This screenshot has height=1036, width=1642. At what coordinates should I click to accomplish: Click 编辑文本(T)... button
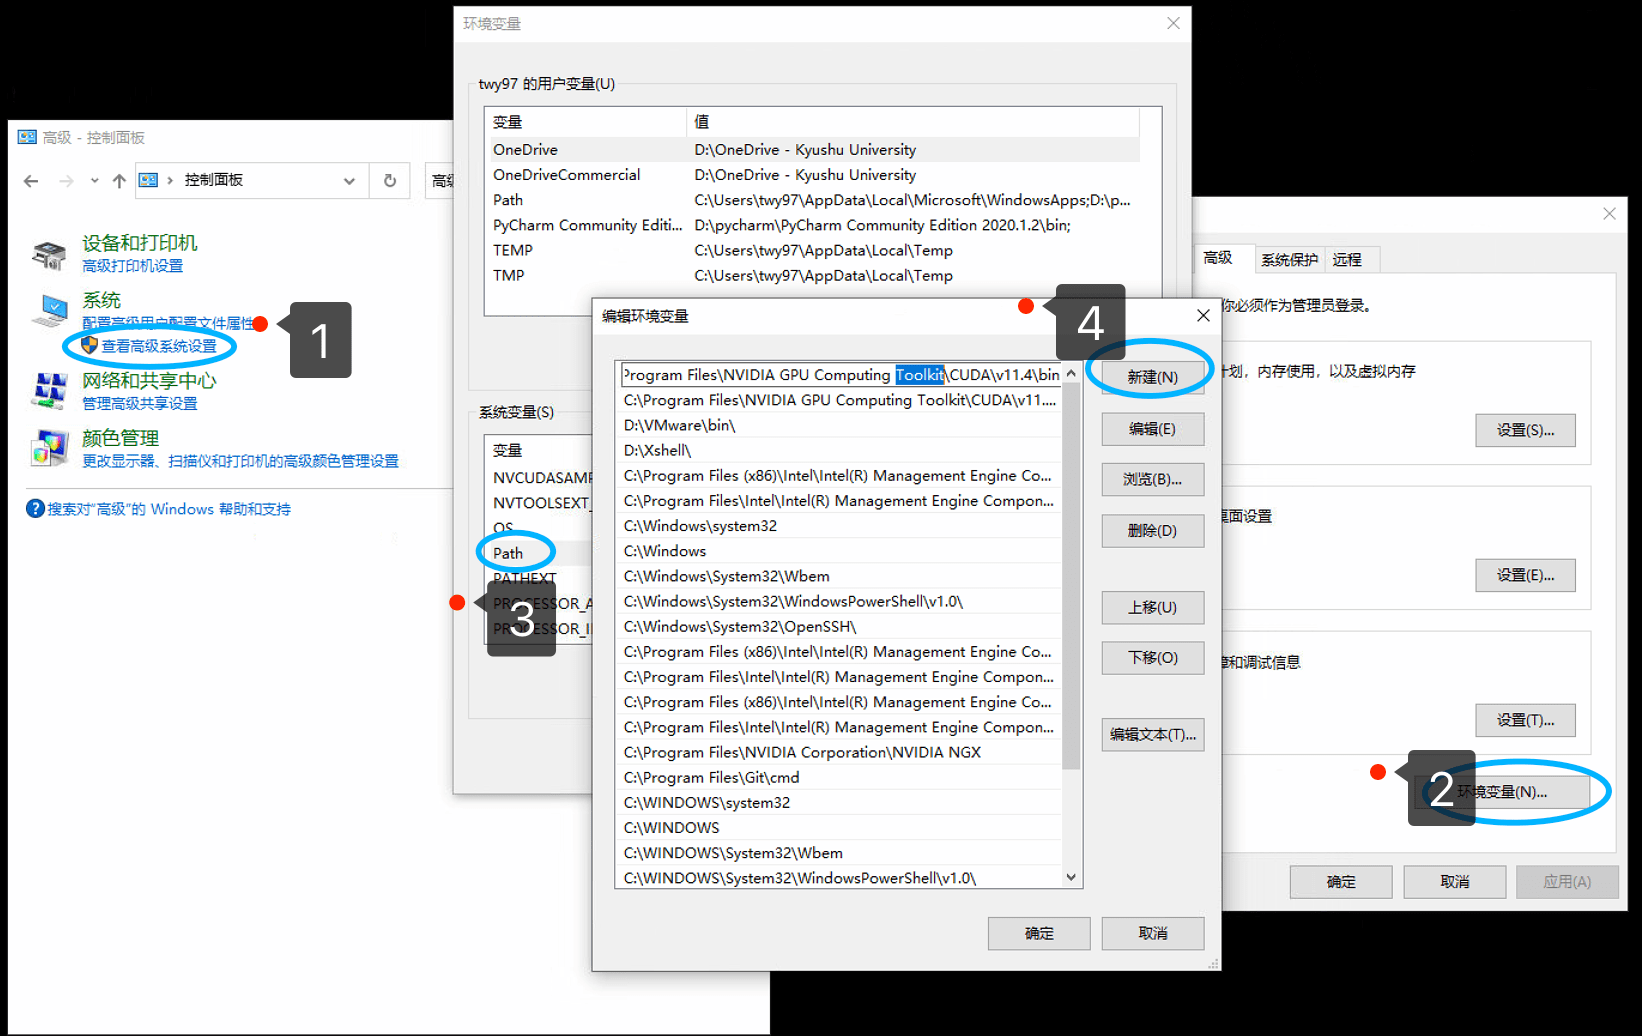click(1152, 734)
